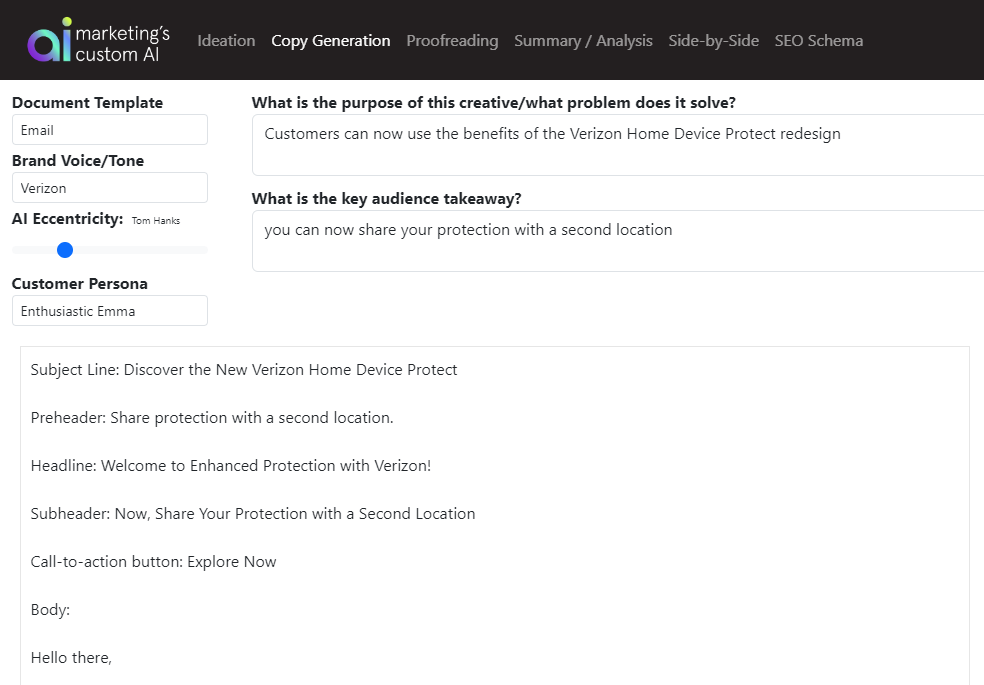Switch to the Proofreading tab
The height and width of the screenshot is (685, 984).
[x=452, y=41]
